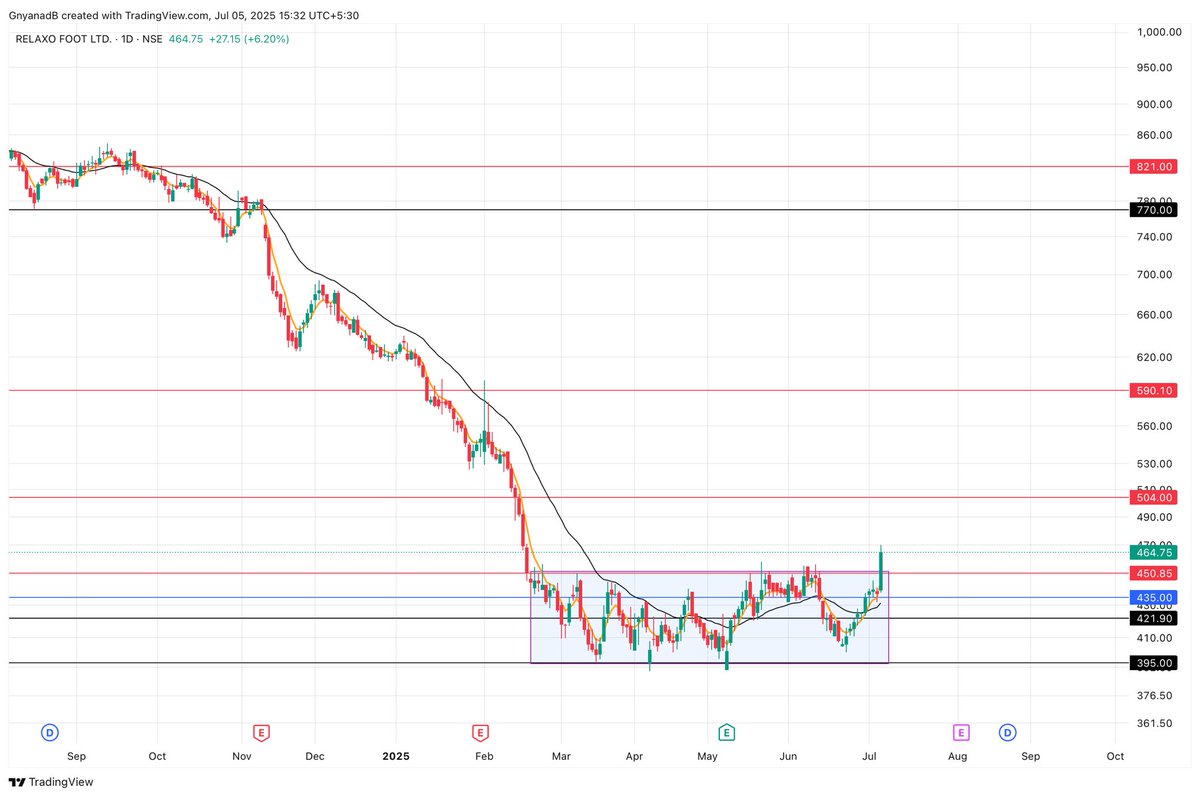The height and width of the screenshot is (798, 1200).
Task: Click the bold 2025 label on time axis
Action: coord(396,756)
